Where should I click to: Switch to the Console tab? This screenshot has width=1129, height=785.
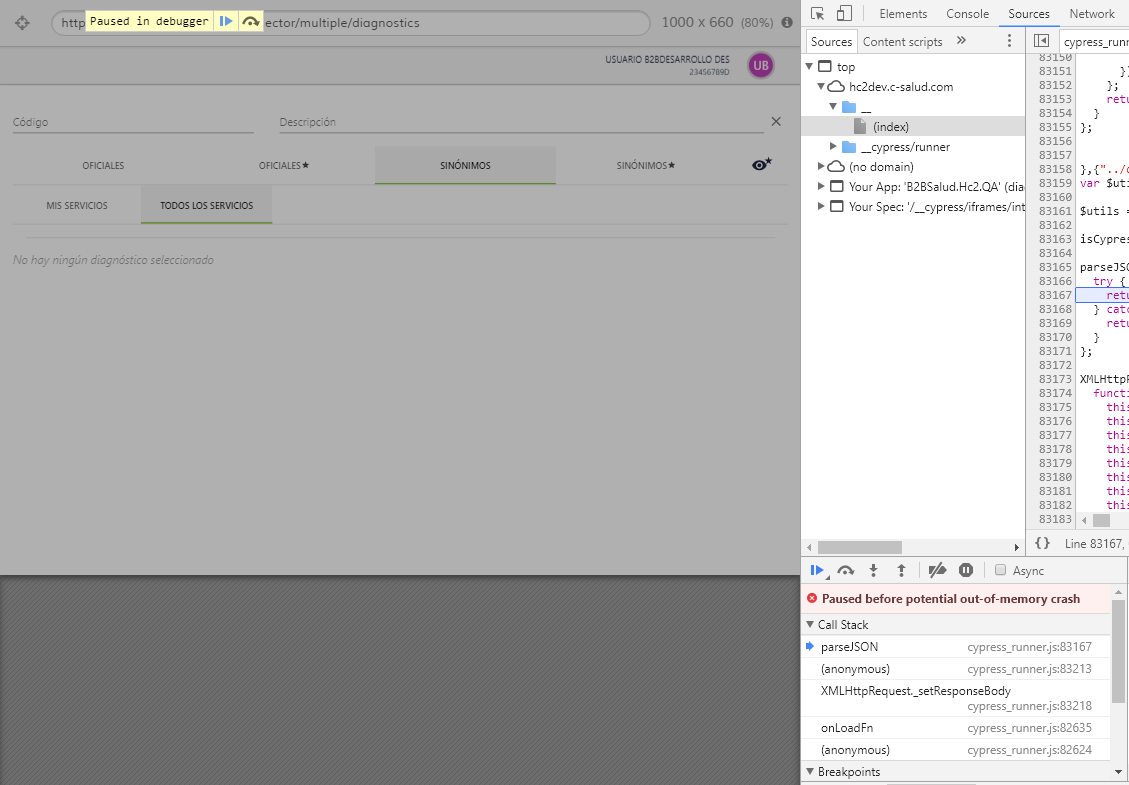click(x=967, y=13)
